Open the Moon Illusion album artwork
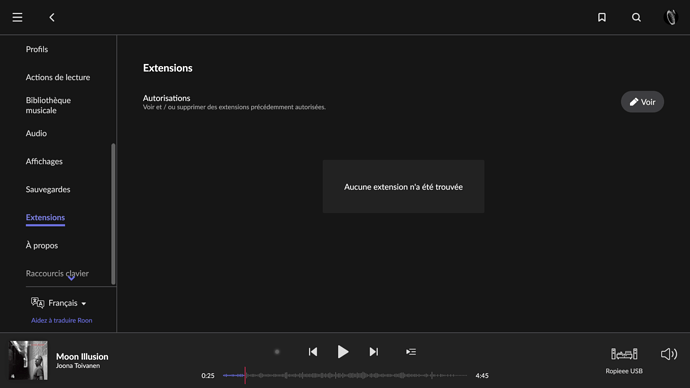Image resolution: width=690 pixels, height=388 pixels. coord(28,360)
